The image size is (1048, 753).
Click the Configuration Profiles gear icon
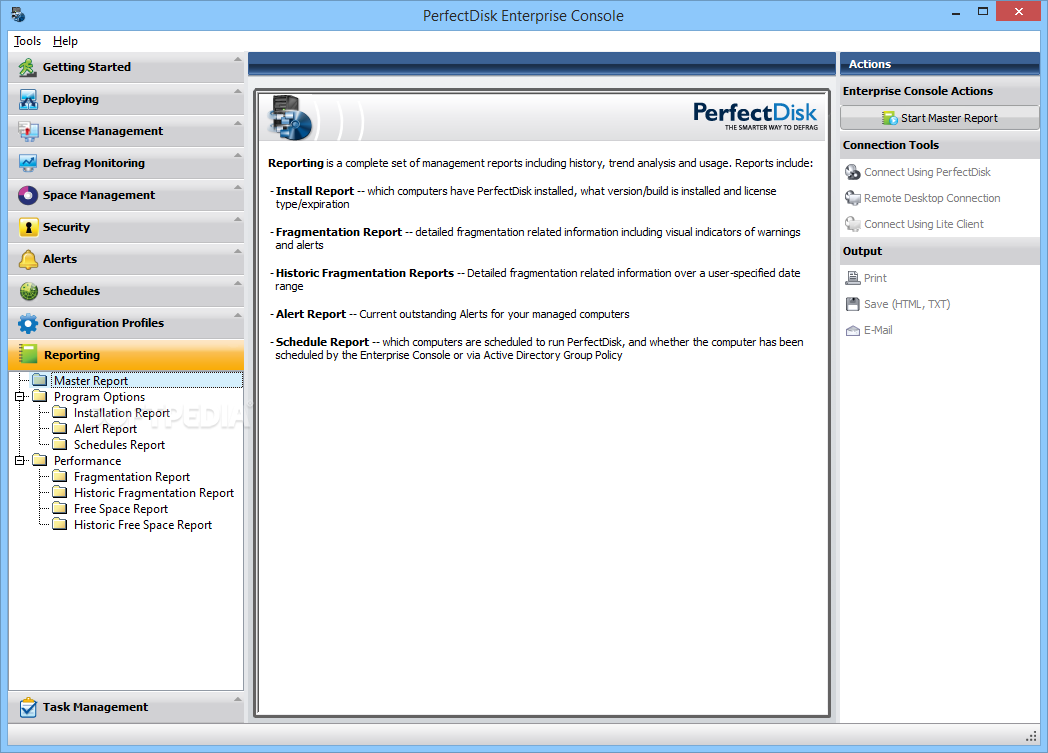[x=28, y=323]
